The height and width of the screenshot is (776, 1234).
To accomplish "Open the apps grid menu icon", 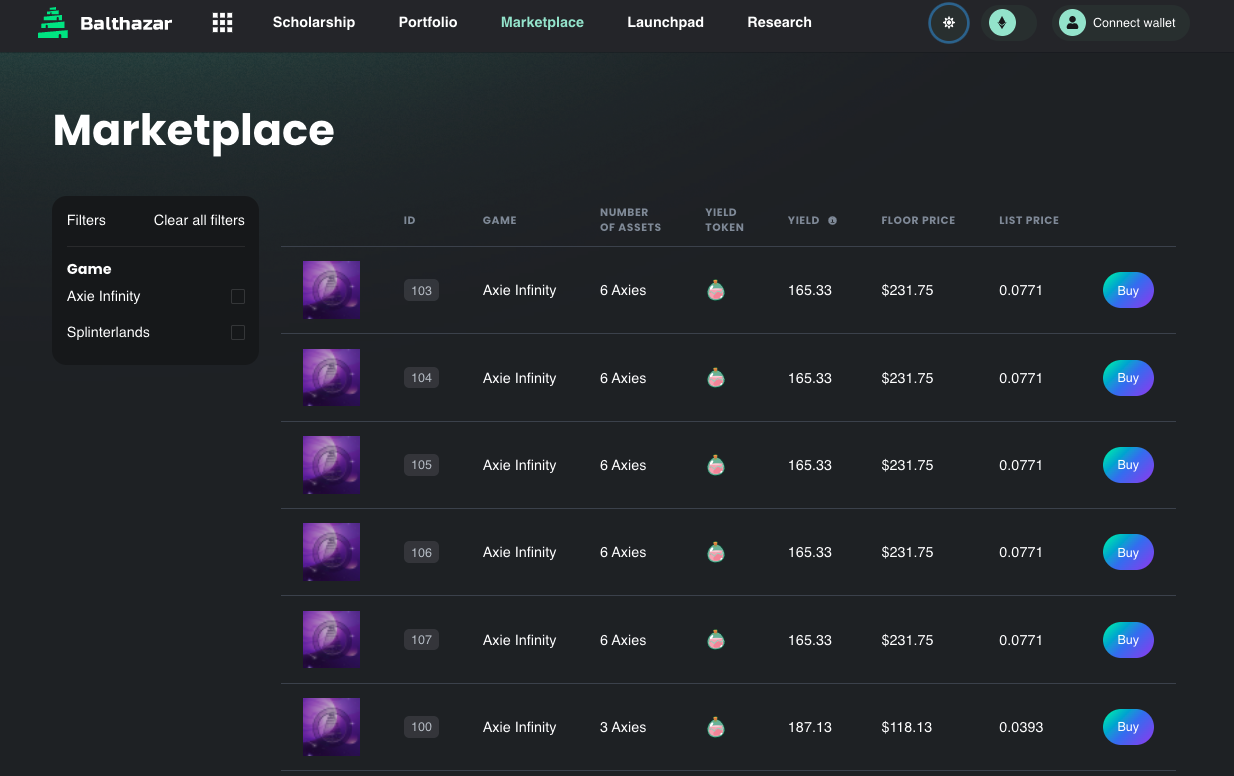I will [223, 23].
